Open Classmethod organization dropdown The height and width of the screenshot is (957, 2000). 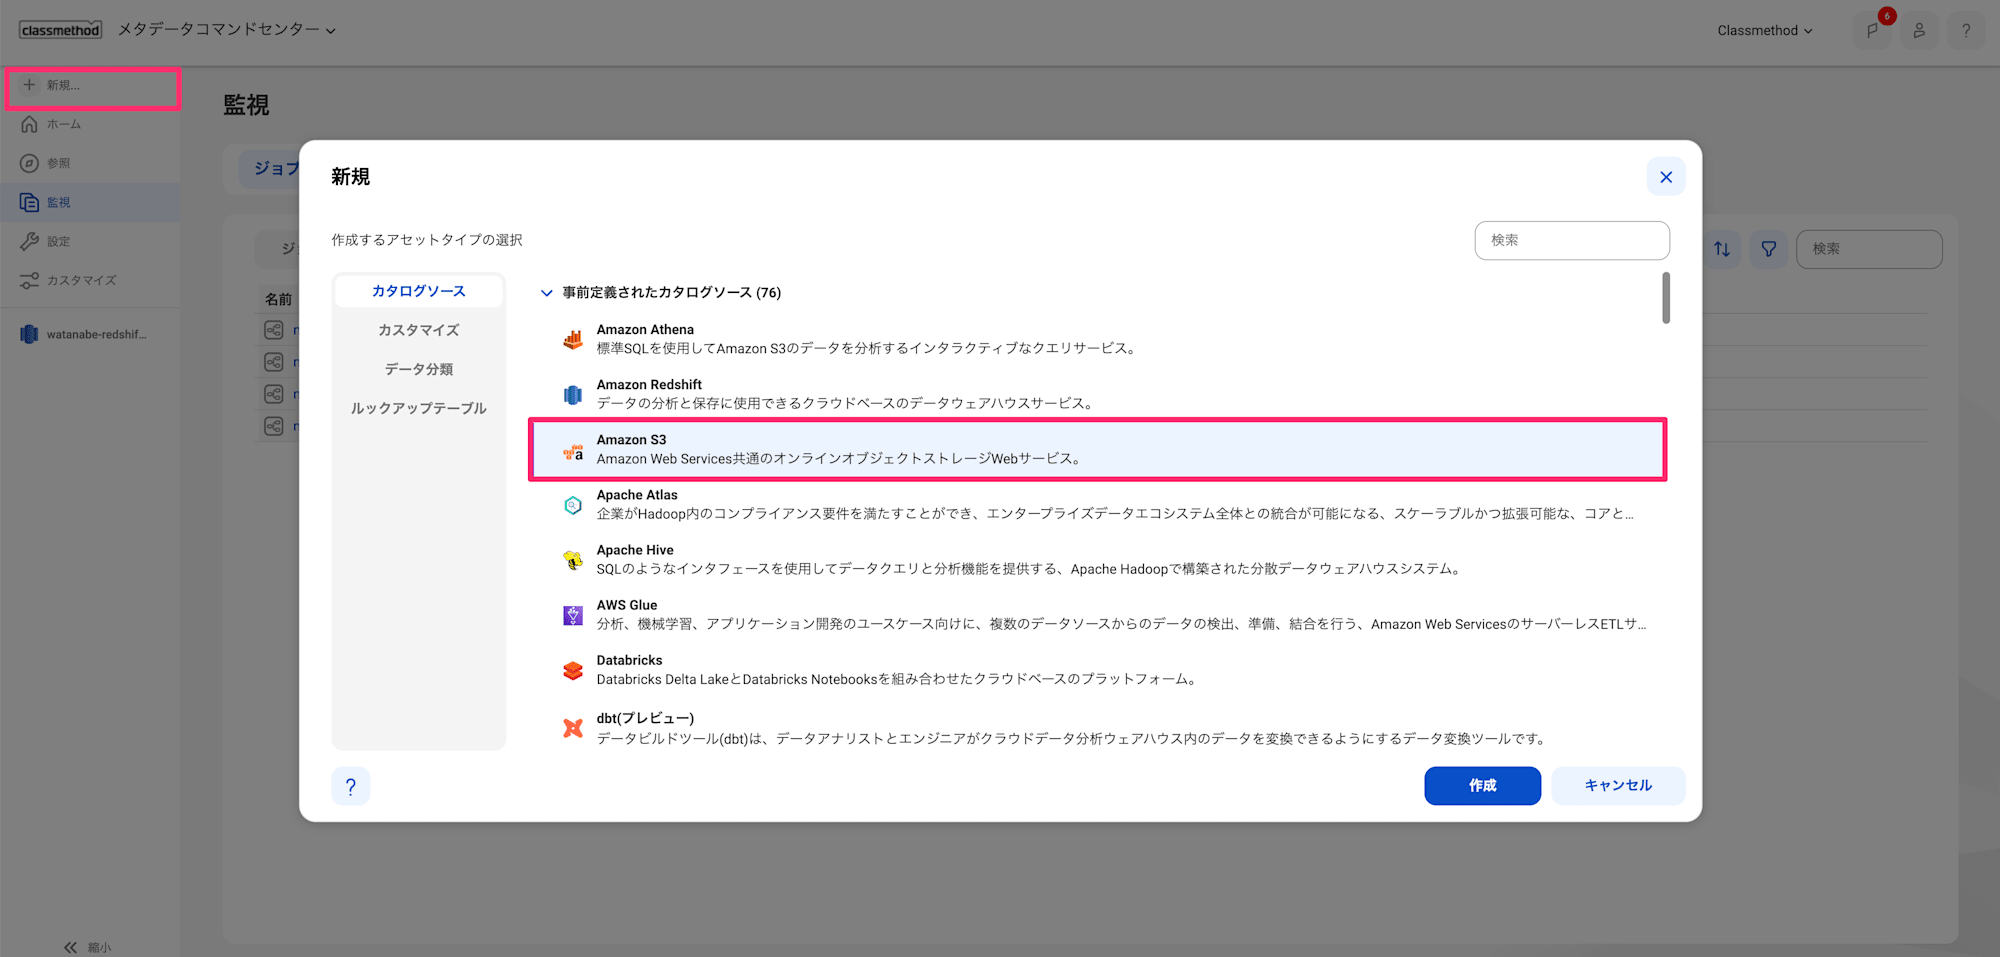(1765, 31)
